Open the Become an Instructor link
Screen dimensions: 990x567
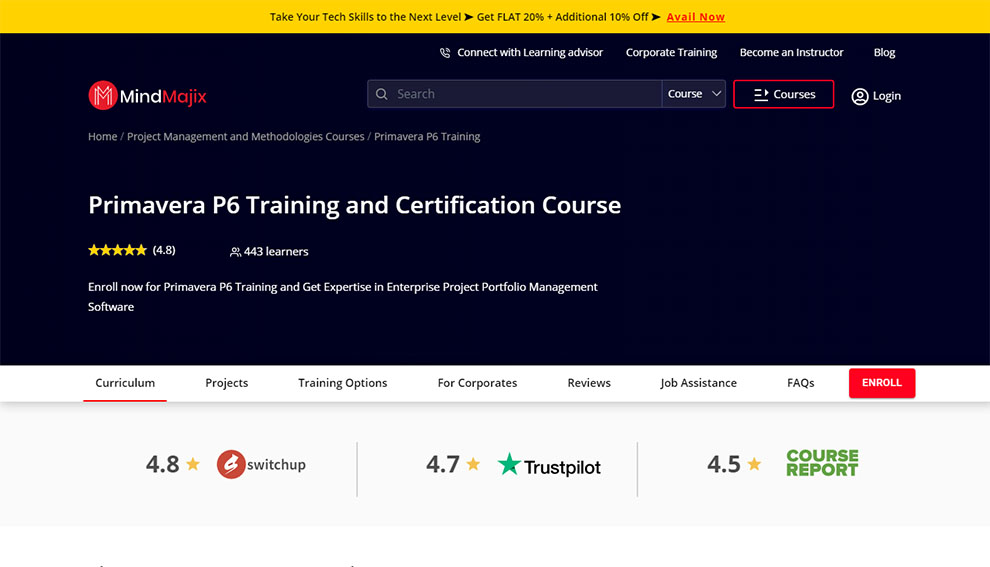(791, 52)
